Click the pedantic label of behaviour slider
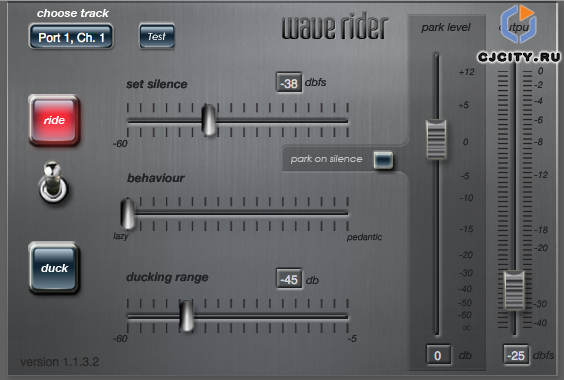The image size is (564, 380). pos(364,237)
